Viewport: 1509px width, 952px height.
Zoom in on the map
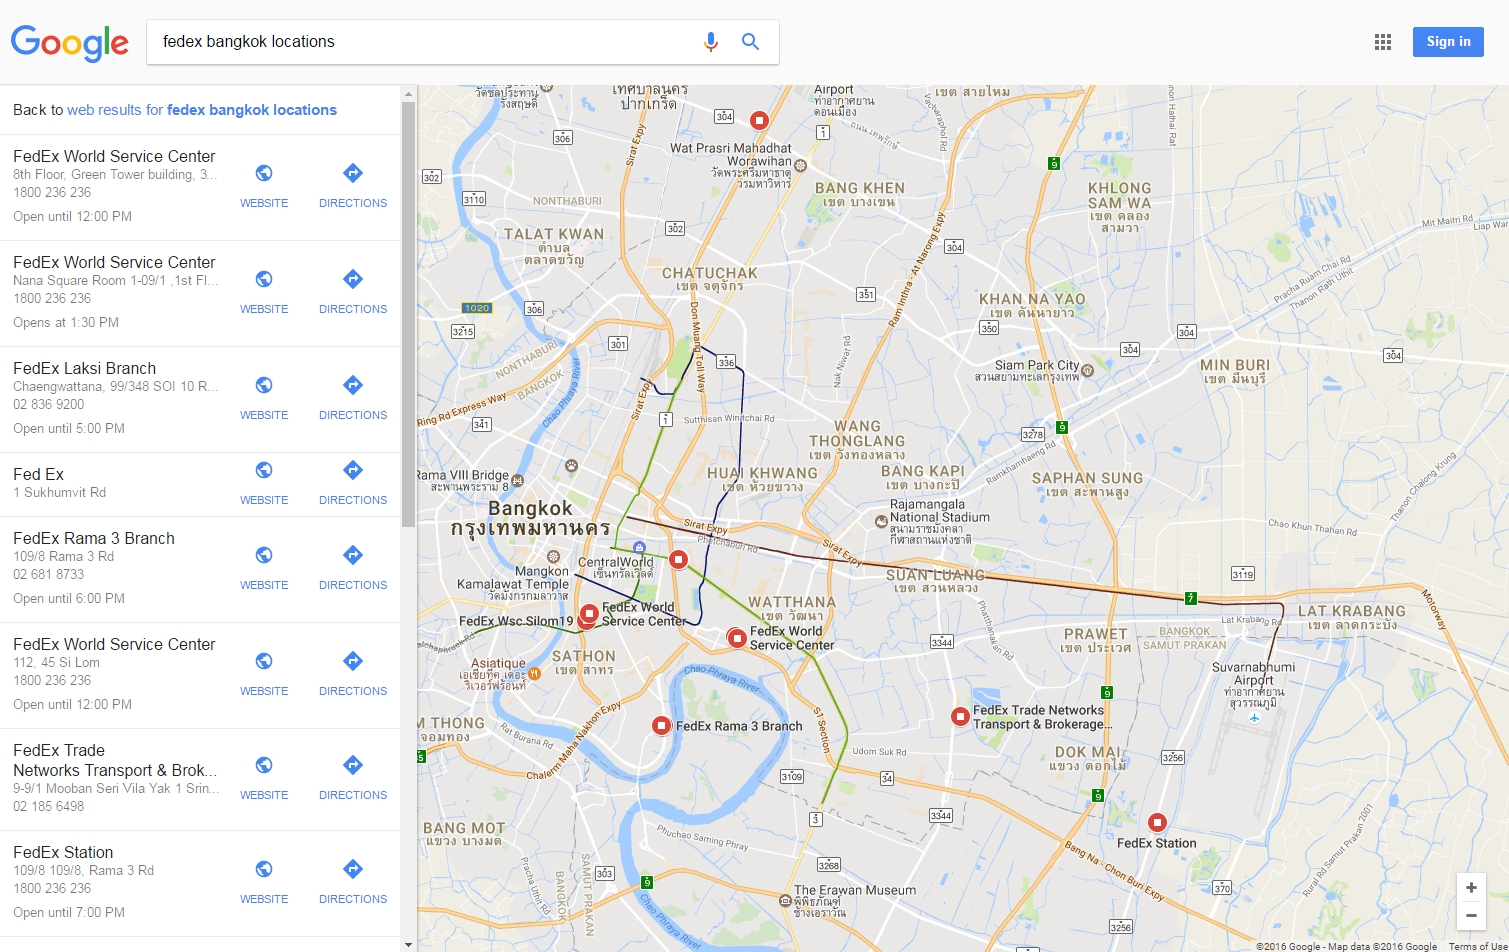coord(1471,888)
